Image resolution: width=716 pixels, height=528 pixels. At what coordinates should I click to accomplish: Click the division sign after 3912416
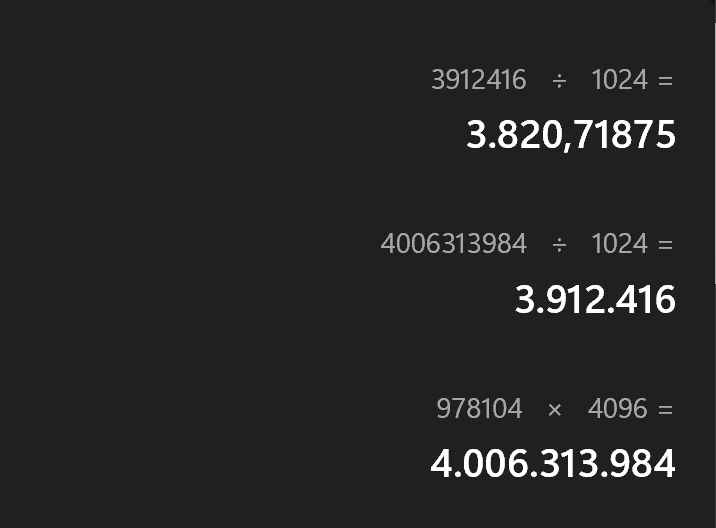559,82
